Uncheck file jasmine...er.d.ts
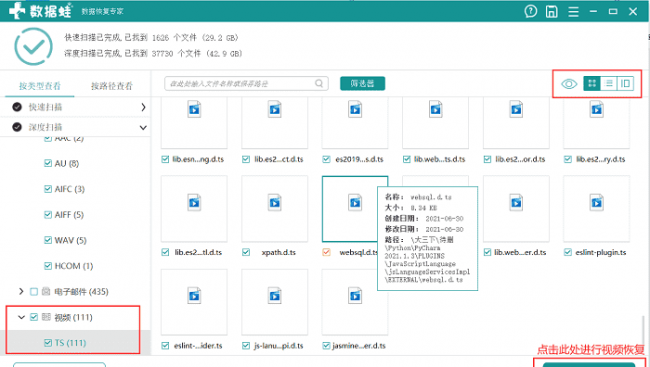Image resolution: width=650 pixels, height=367 pixels. pos(326,345)
